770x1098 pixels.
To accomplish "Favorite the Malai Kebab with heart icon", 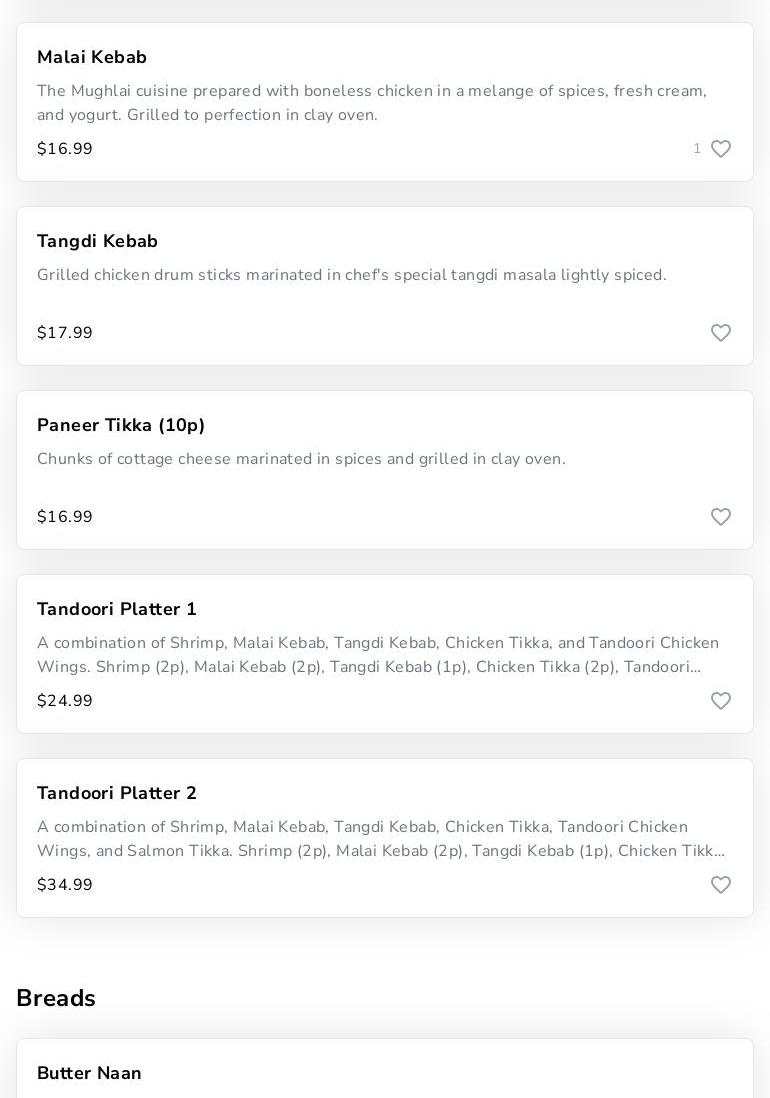I will tap(721, 149).
